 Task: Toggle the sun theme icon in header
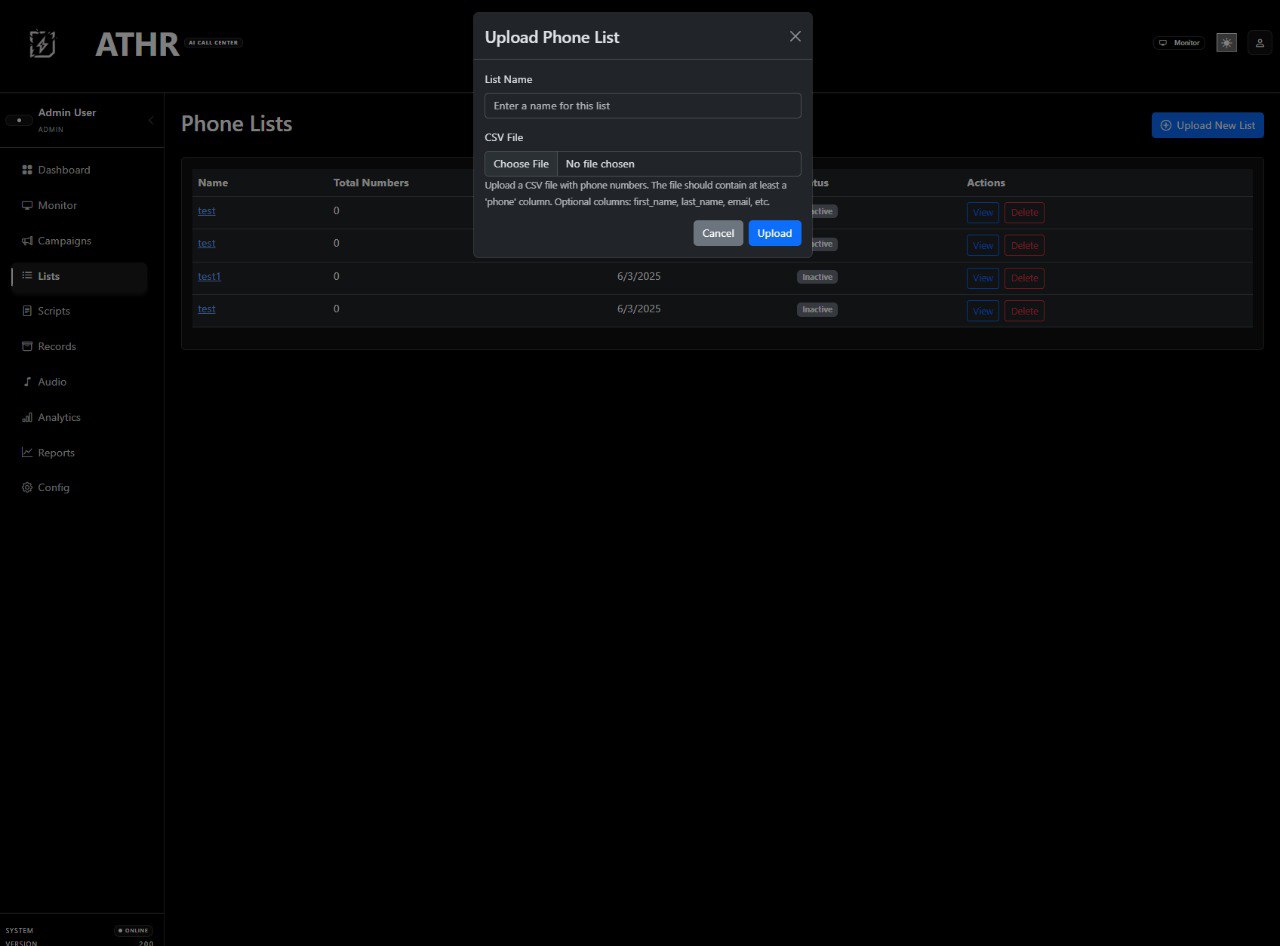[x=1226, y=43]
